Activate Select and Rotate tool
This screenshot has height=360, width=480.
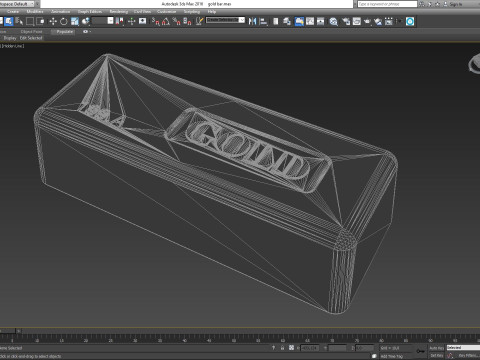click(x=63, y=21)
